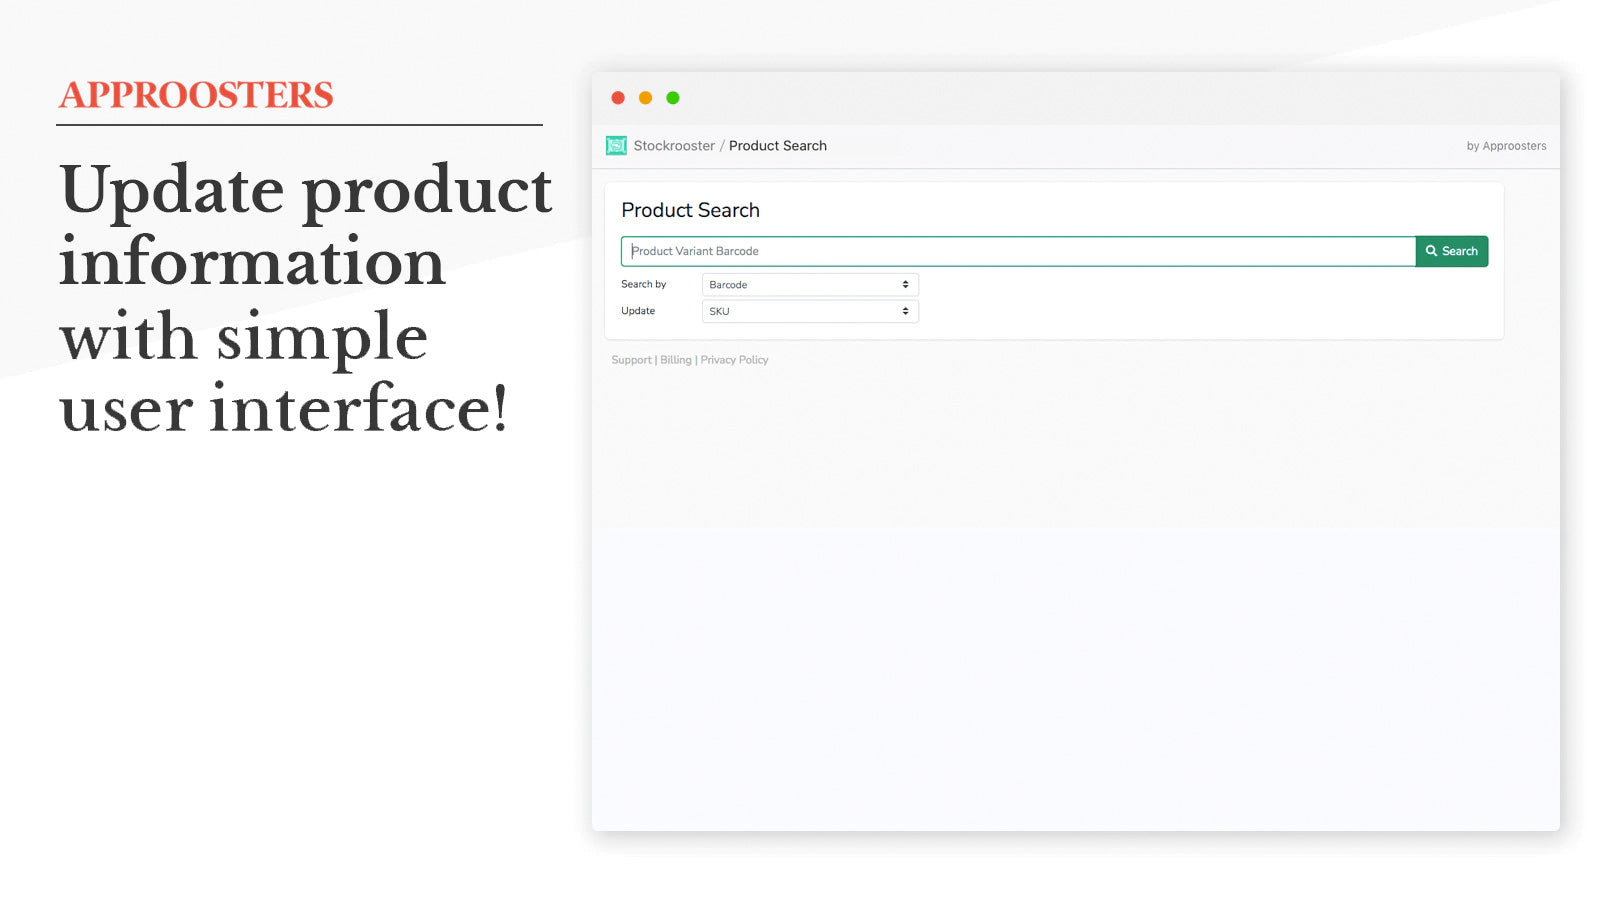Select the Product Search breadcrumb item
The height and width of the screenshot is (900, 1600).
(x=778, y=145)
